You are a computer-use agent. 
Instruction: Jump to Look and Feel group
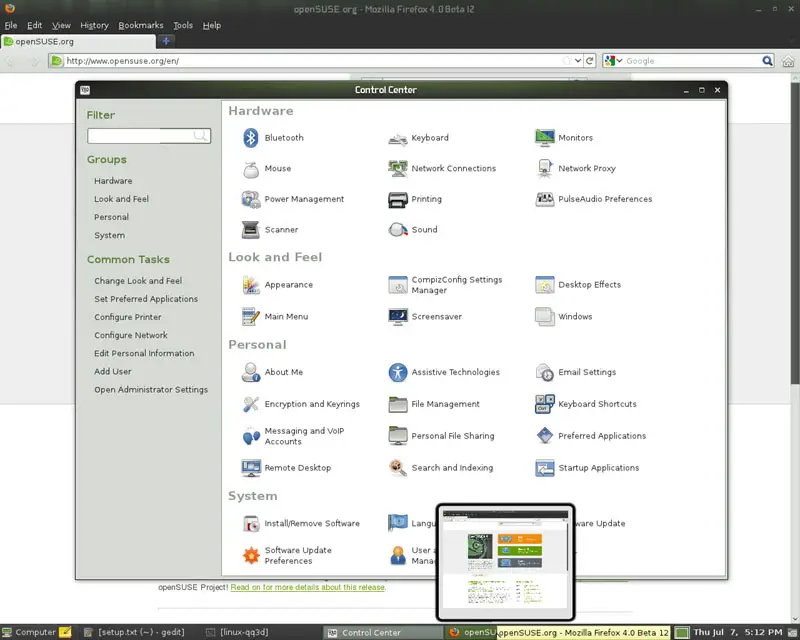click(x=121, y=199)
